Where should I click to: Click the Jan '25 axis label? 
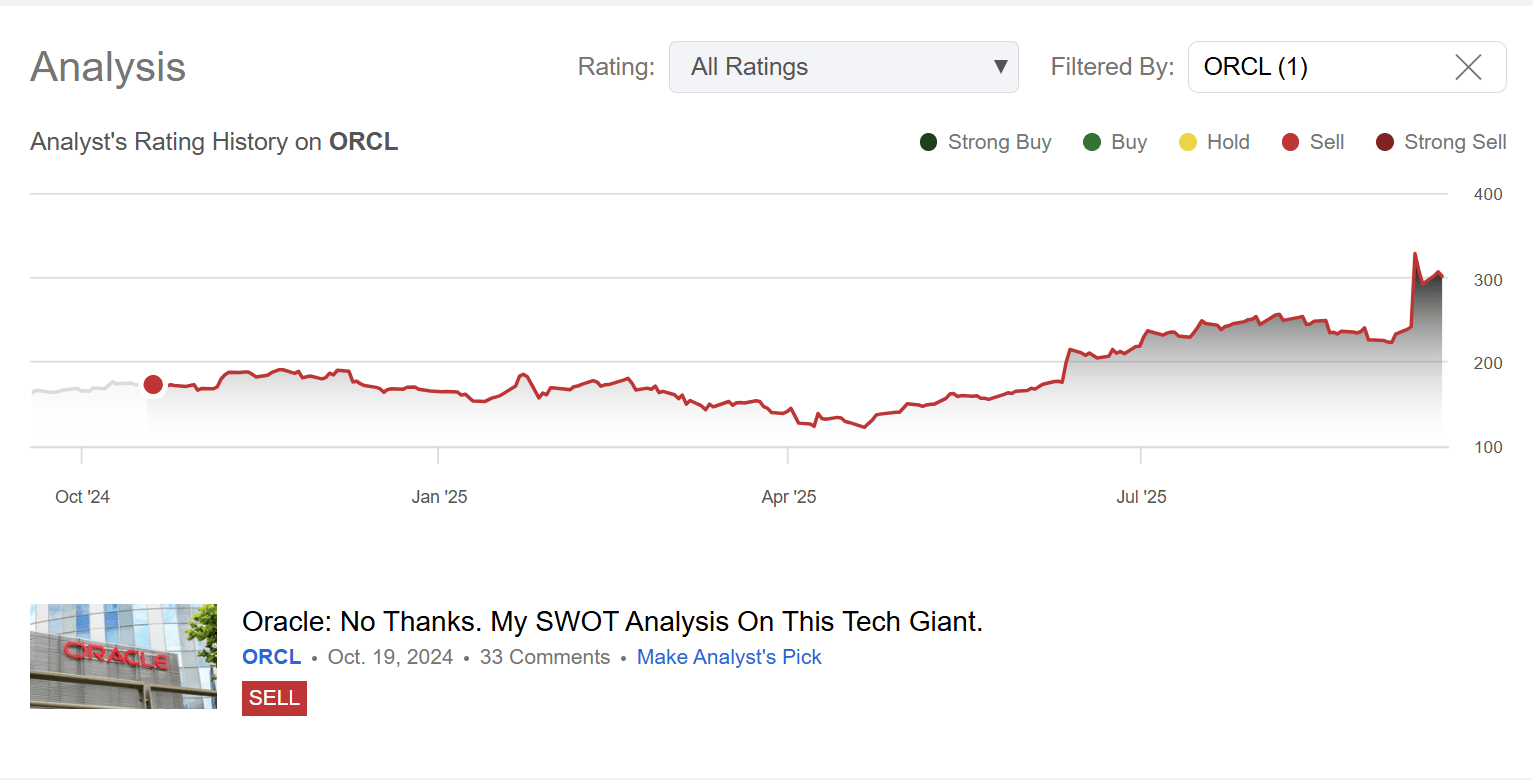439,497
